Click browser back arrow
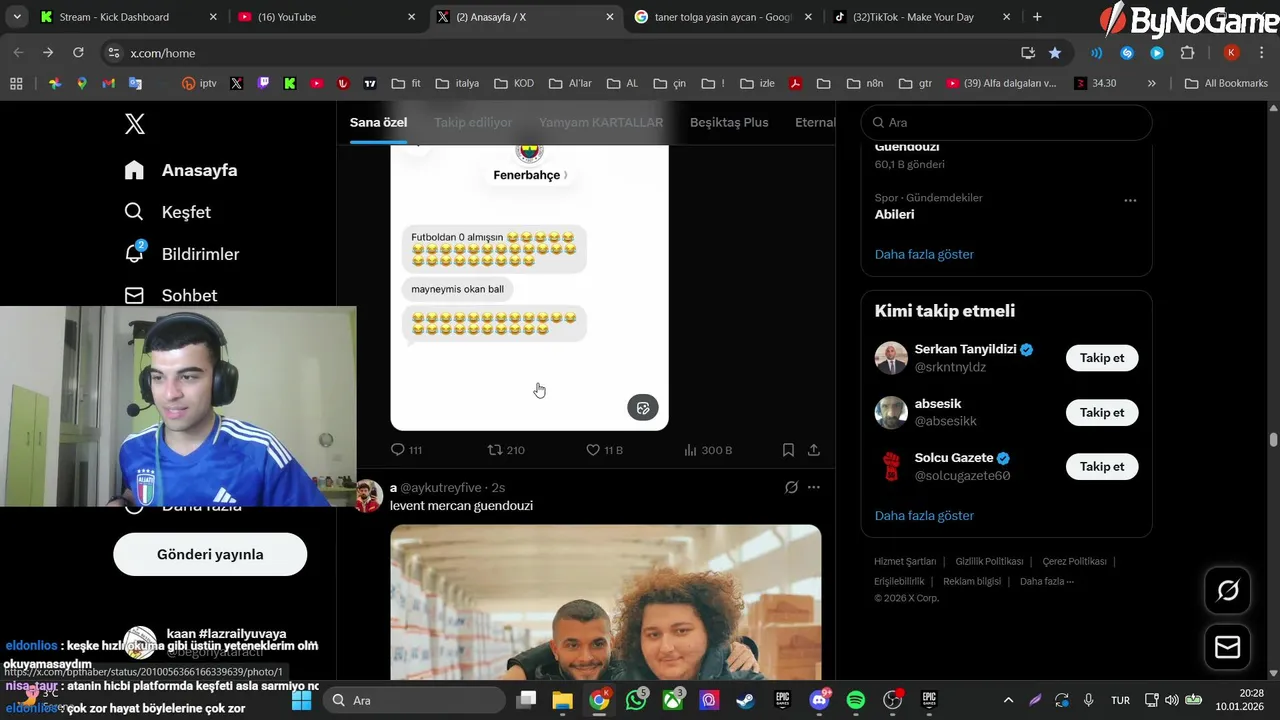This screenshot has height=720, width=1280. [18, 52]
